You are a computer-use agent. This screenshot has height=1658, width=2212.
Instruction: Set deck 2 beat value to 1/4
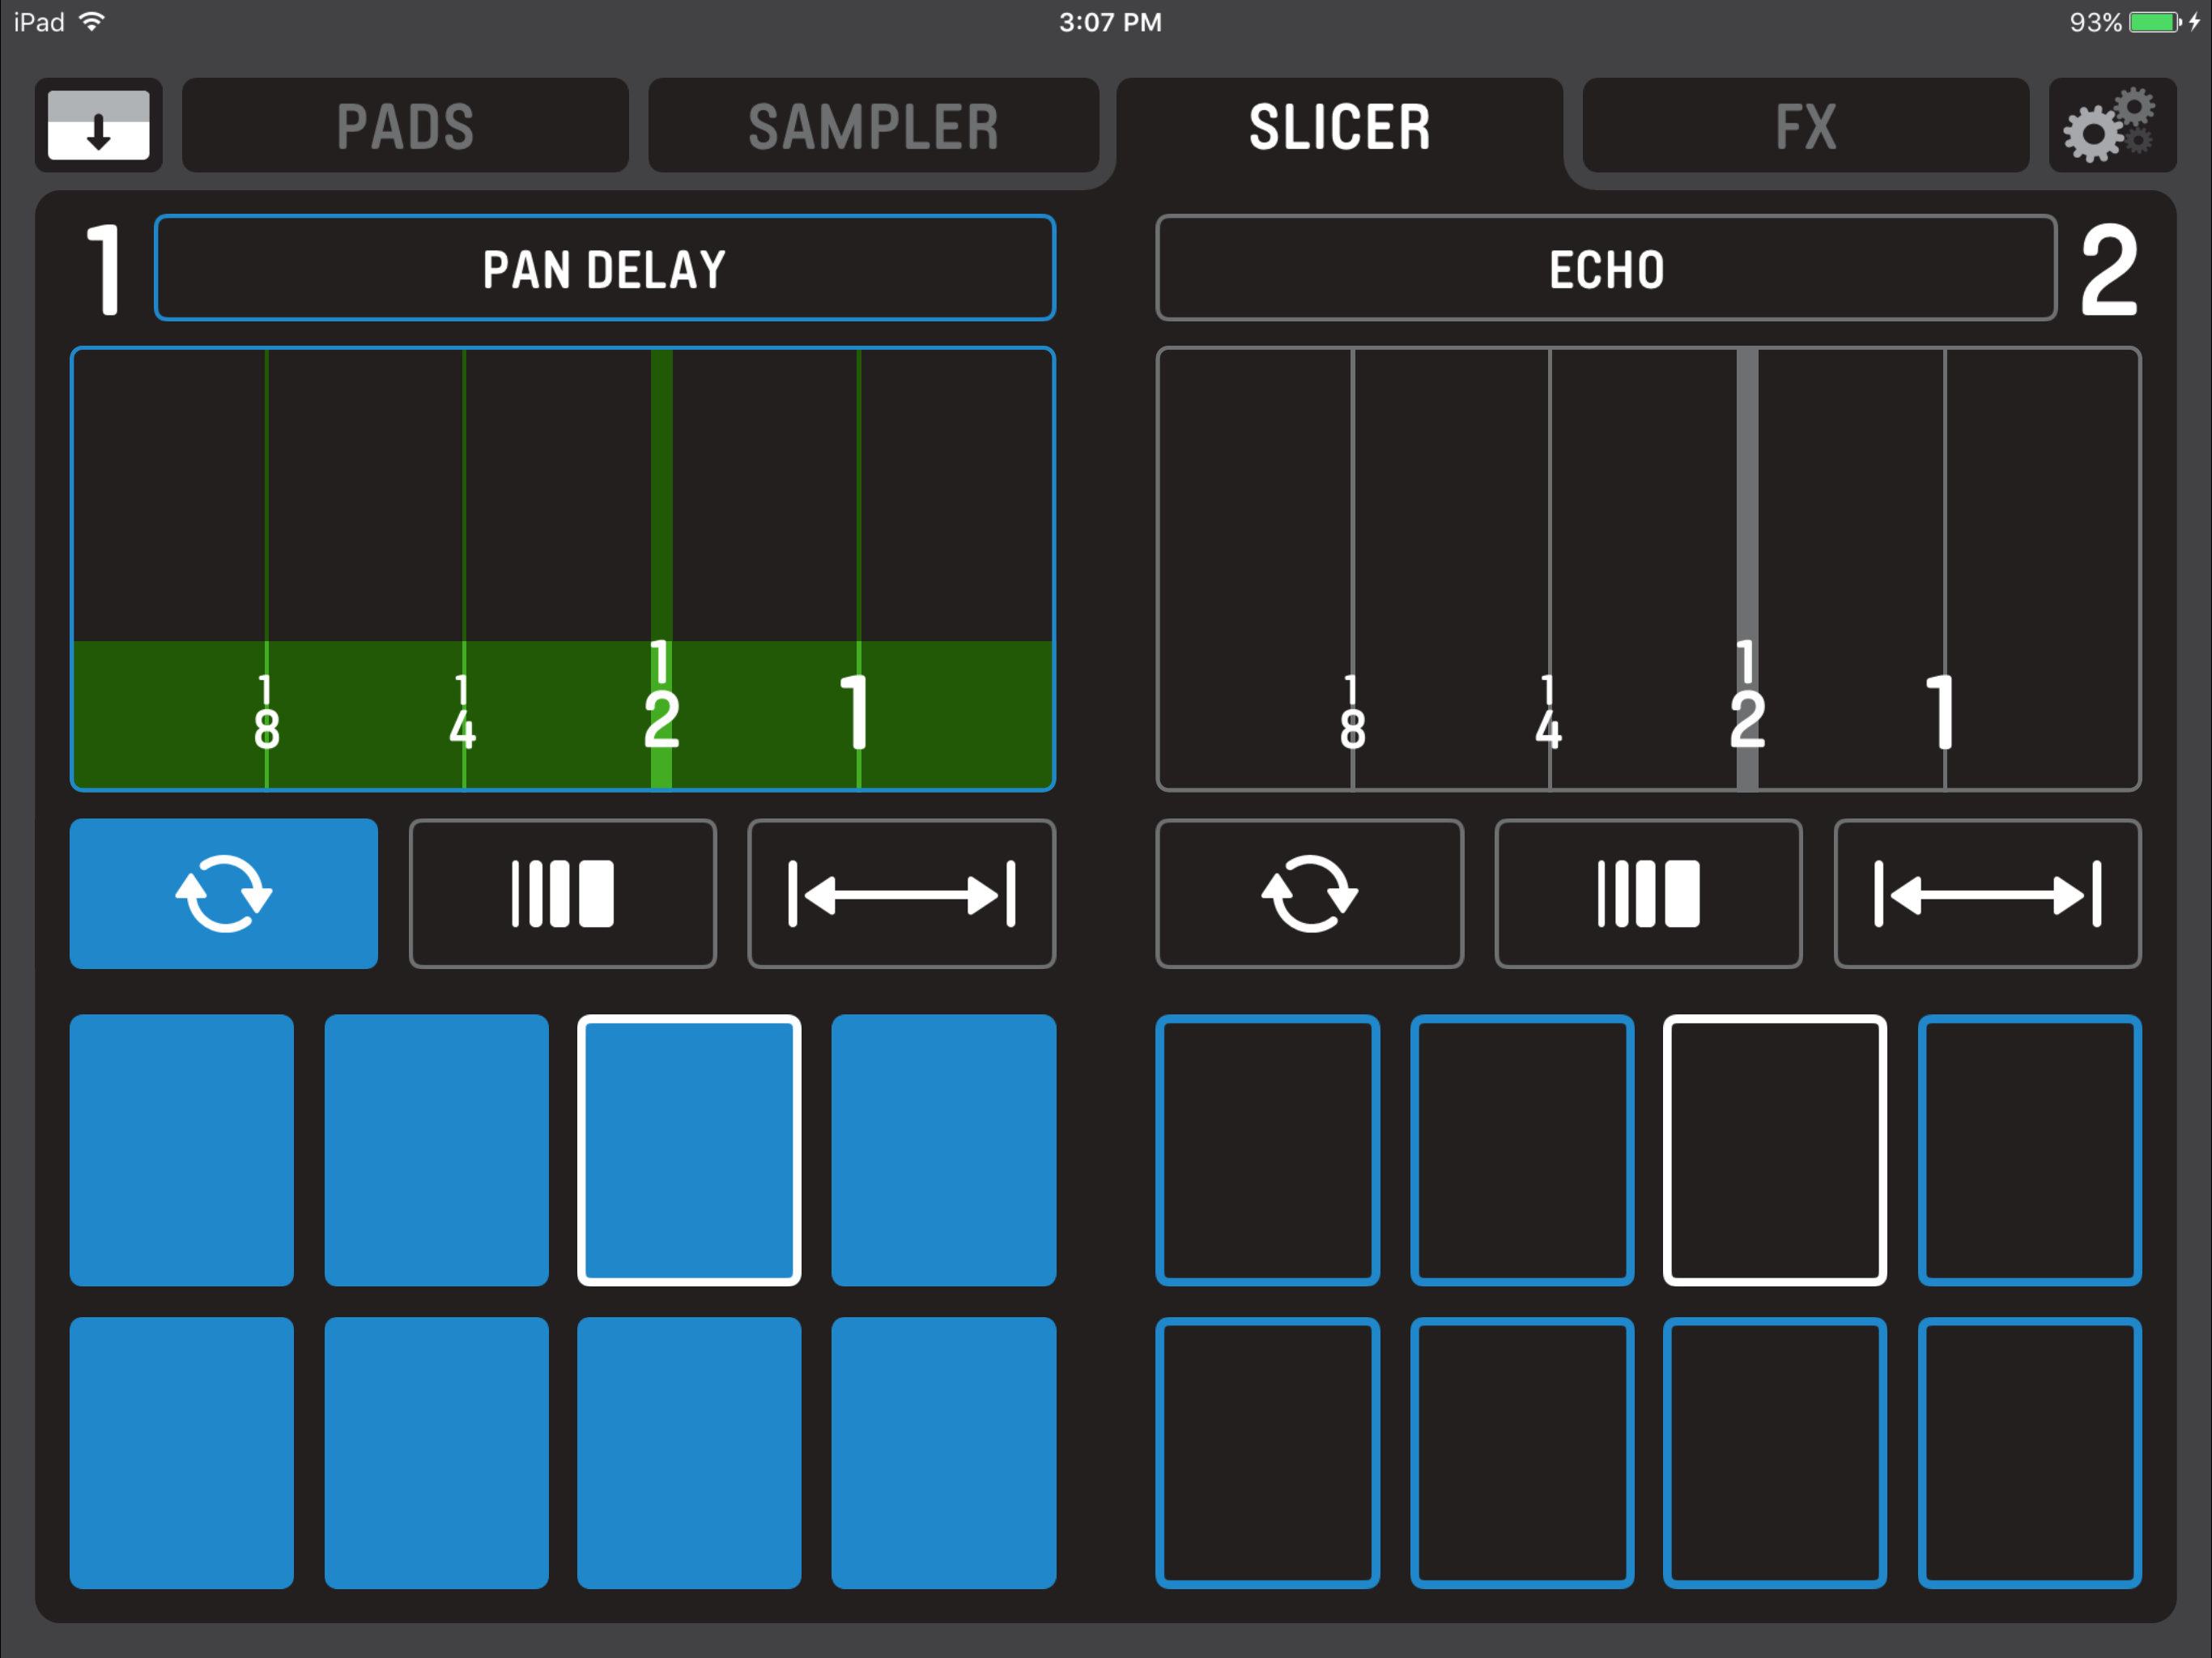(1549, 712)
